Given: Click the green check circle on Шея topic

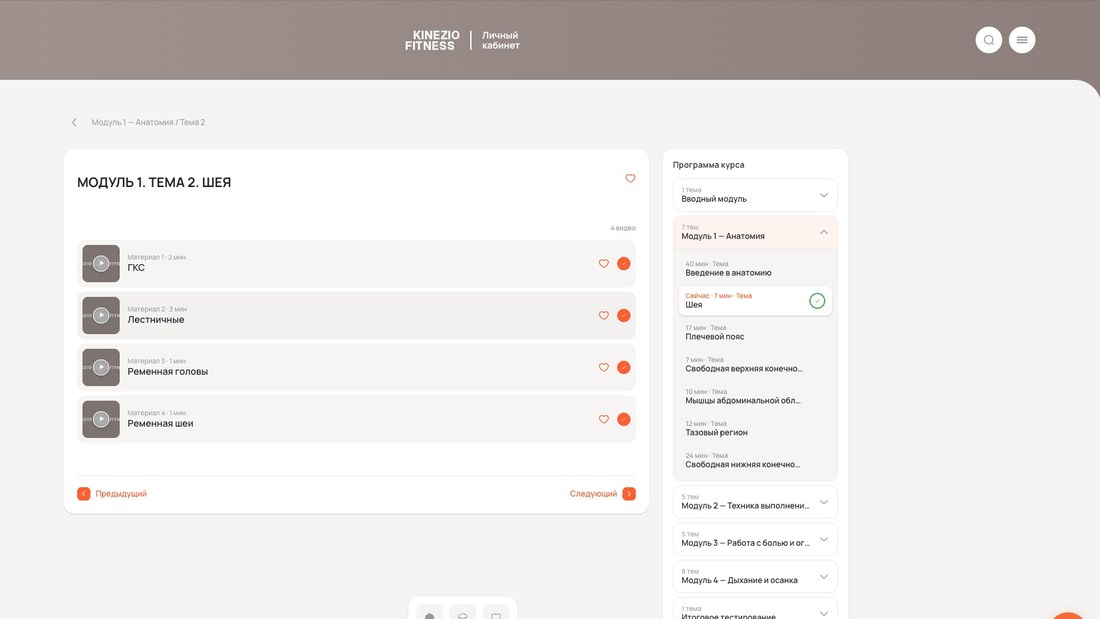Looking at the screenshot, I should pyautogui.click(x=817, y=301).
